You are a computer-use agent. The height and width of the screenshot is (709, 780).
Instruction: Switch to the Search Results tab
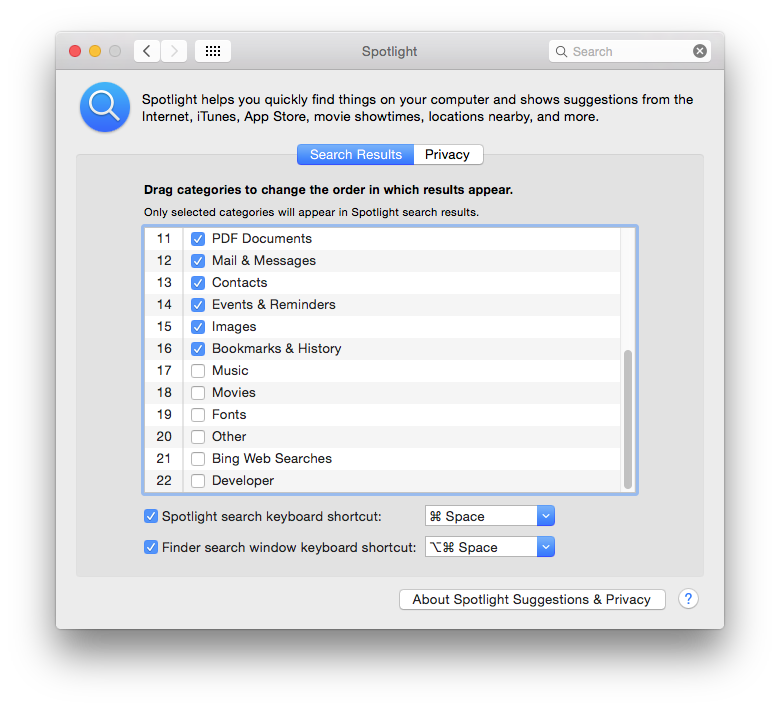tap(356, 154)
